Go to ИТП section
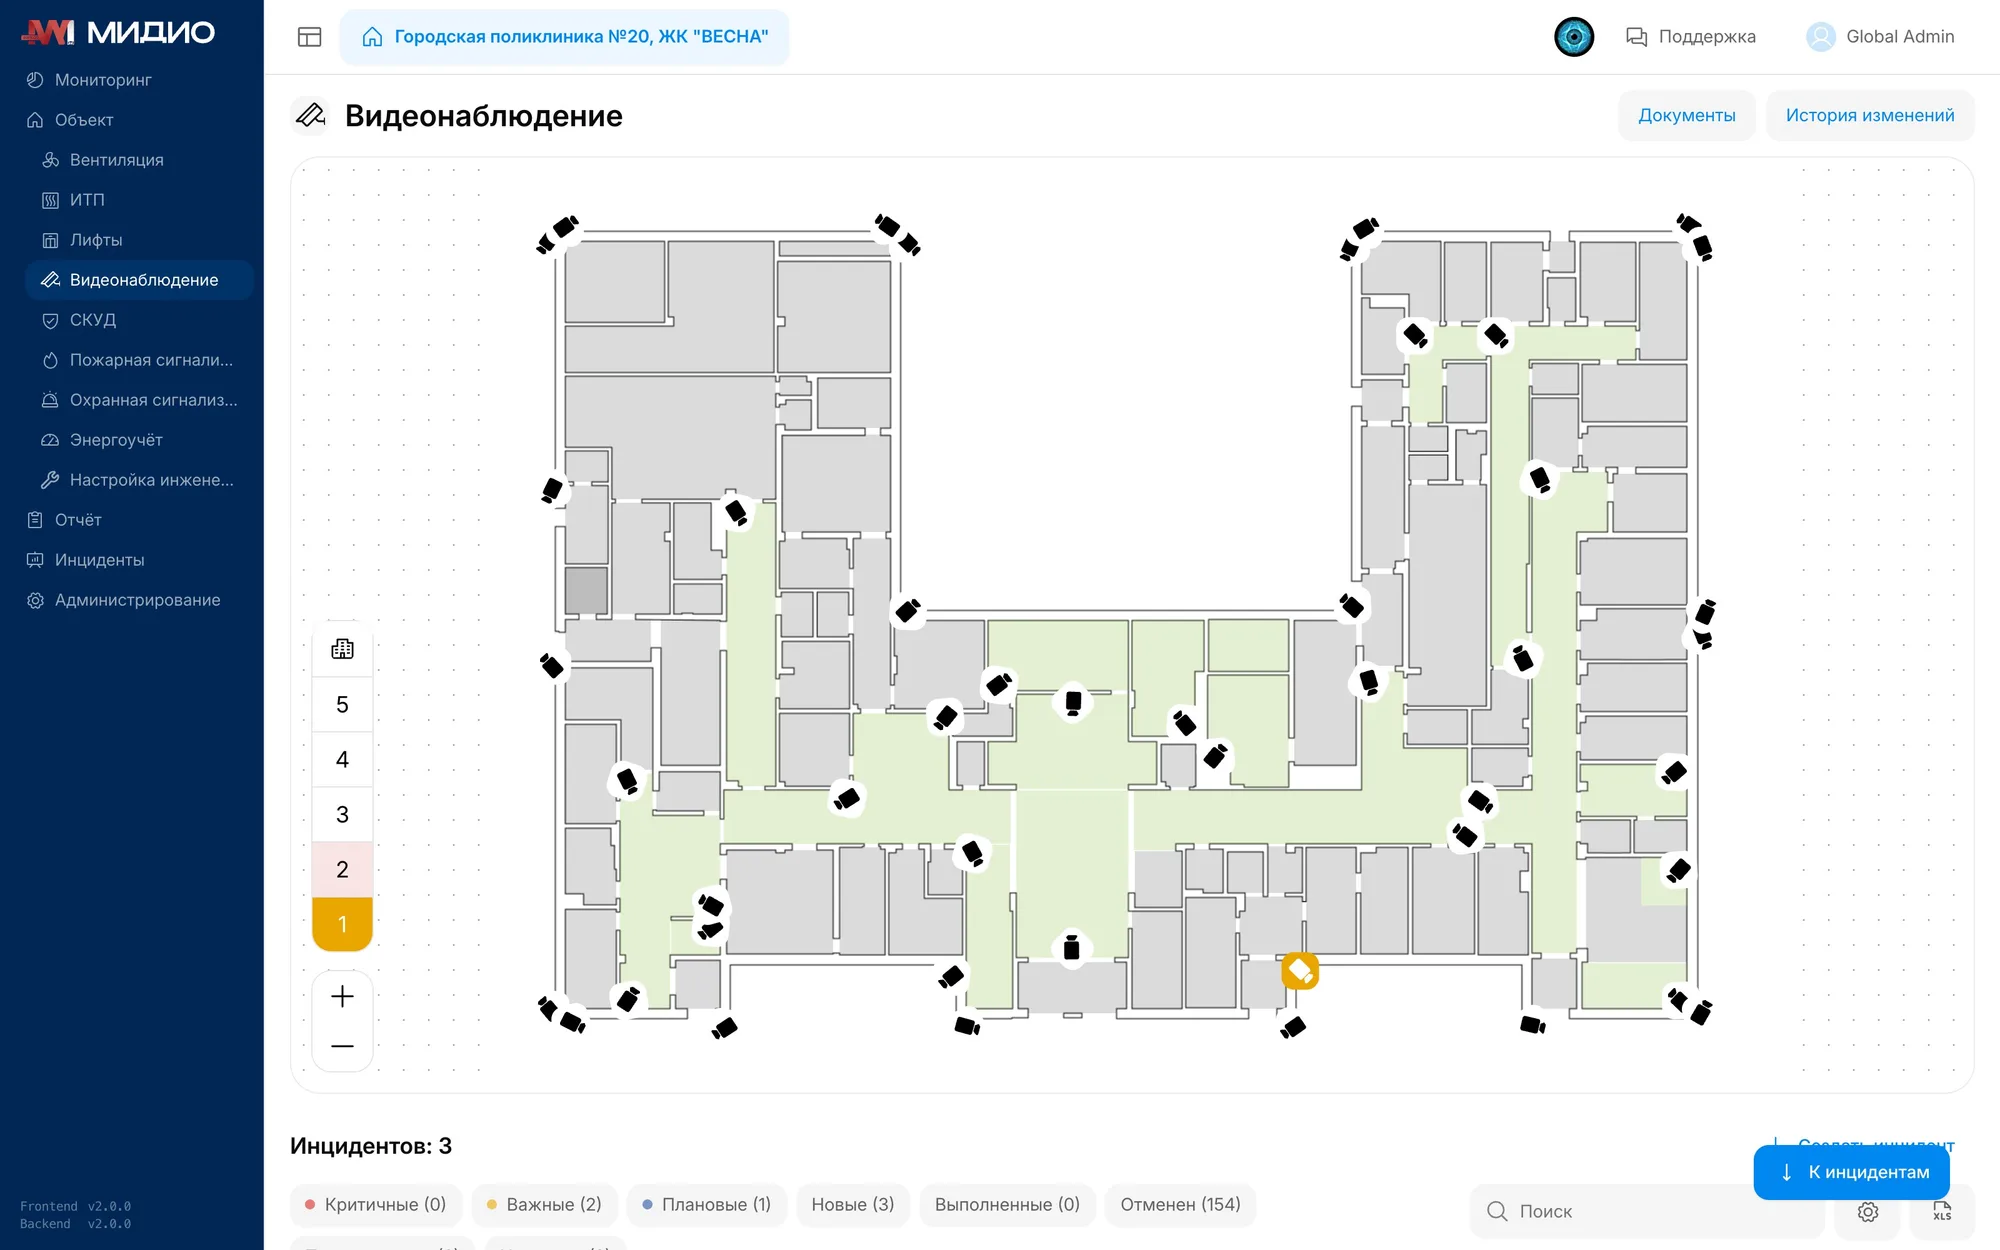Screen dimensions: 2000x1250 point(87,200)
